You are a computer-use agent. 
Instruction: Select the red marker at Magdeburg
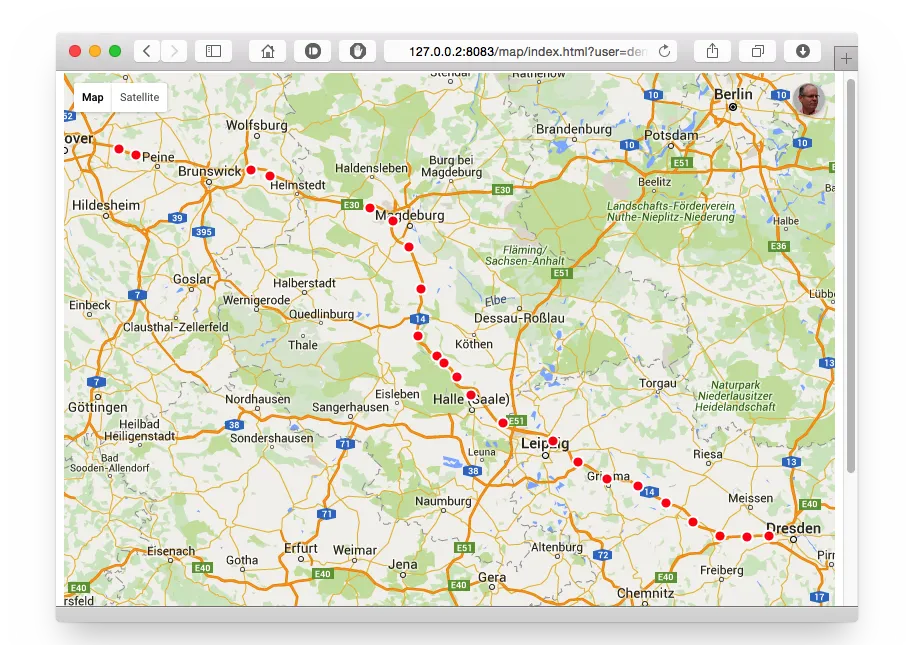pos(393,220)
